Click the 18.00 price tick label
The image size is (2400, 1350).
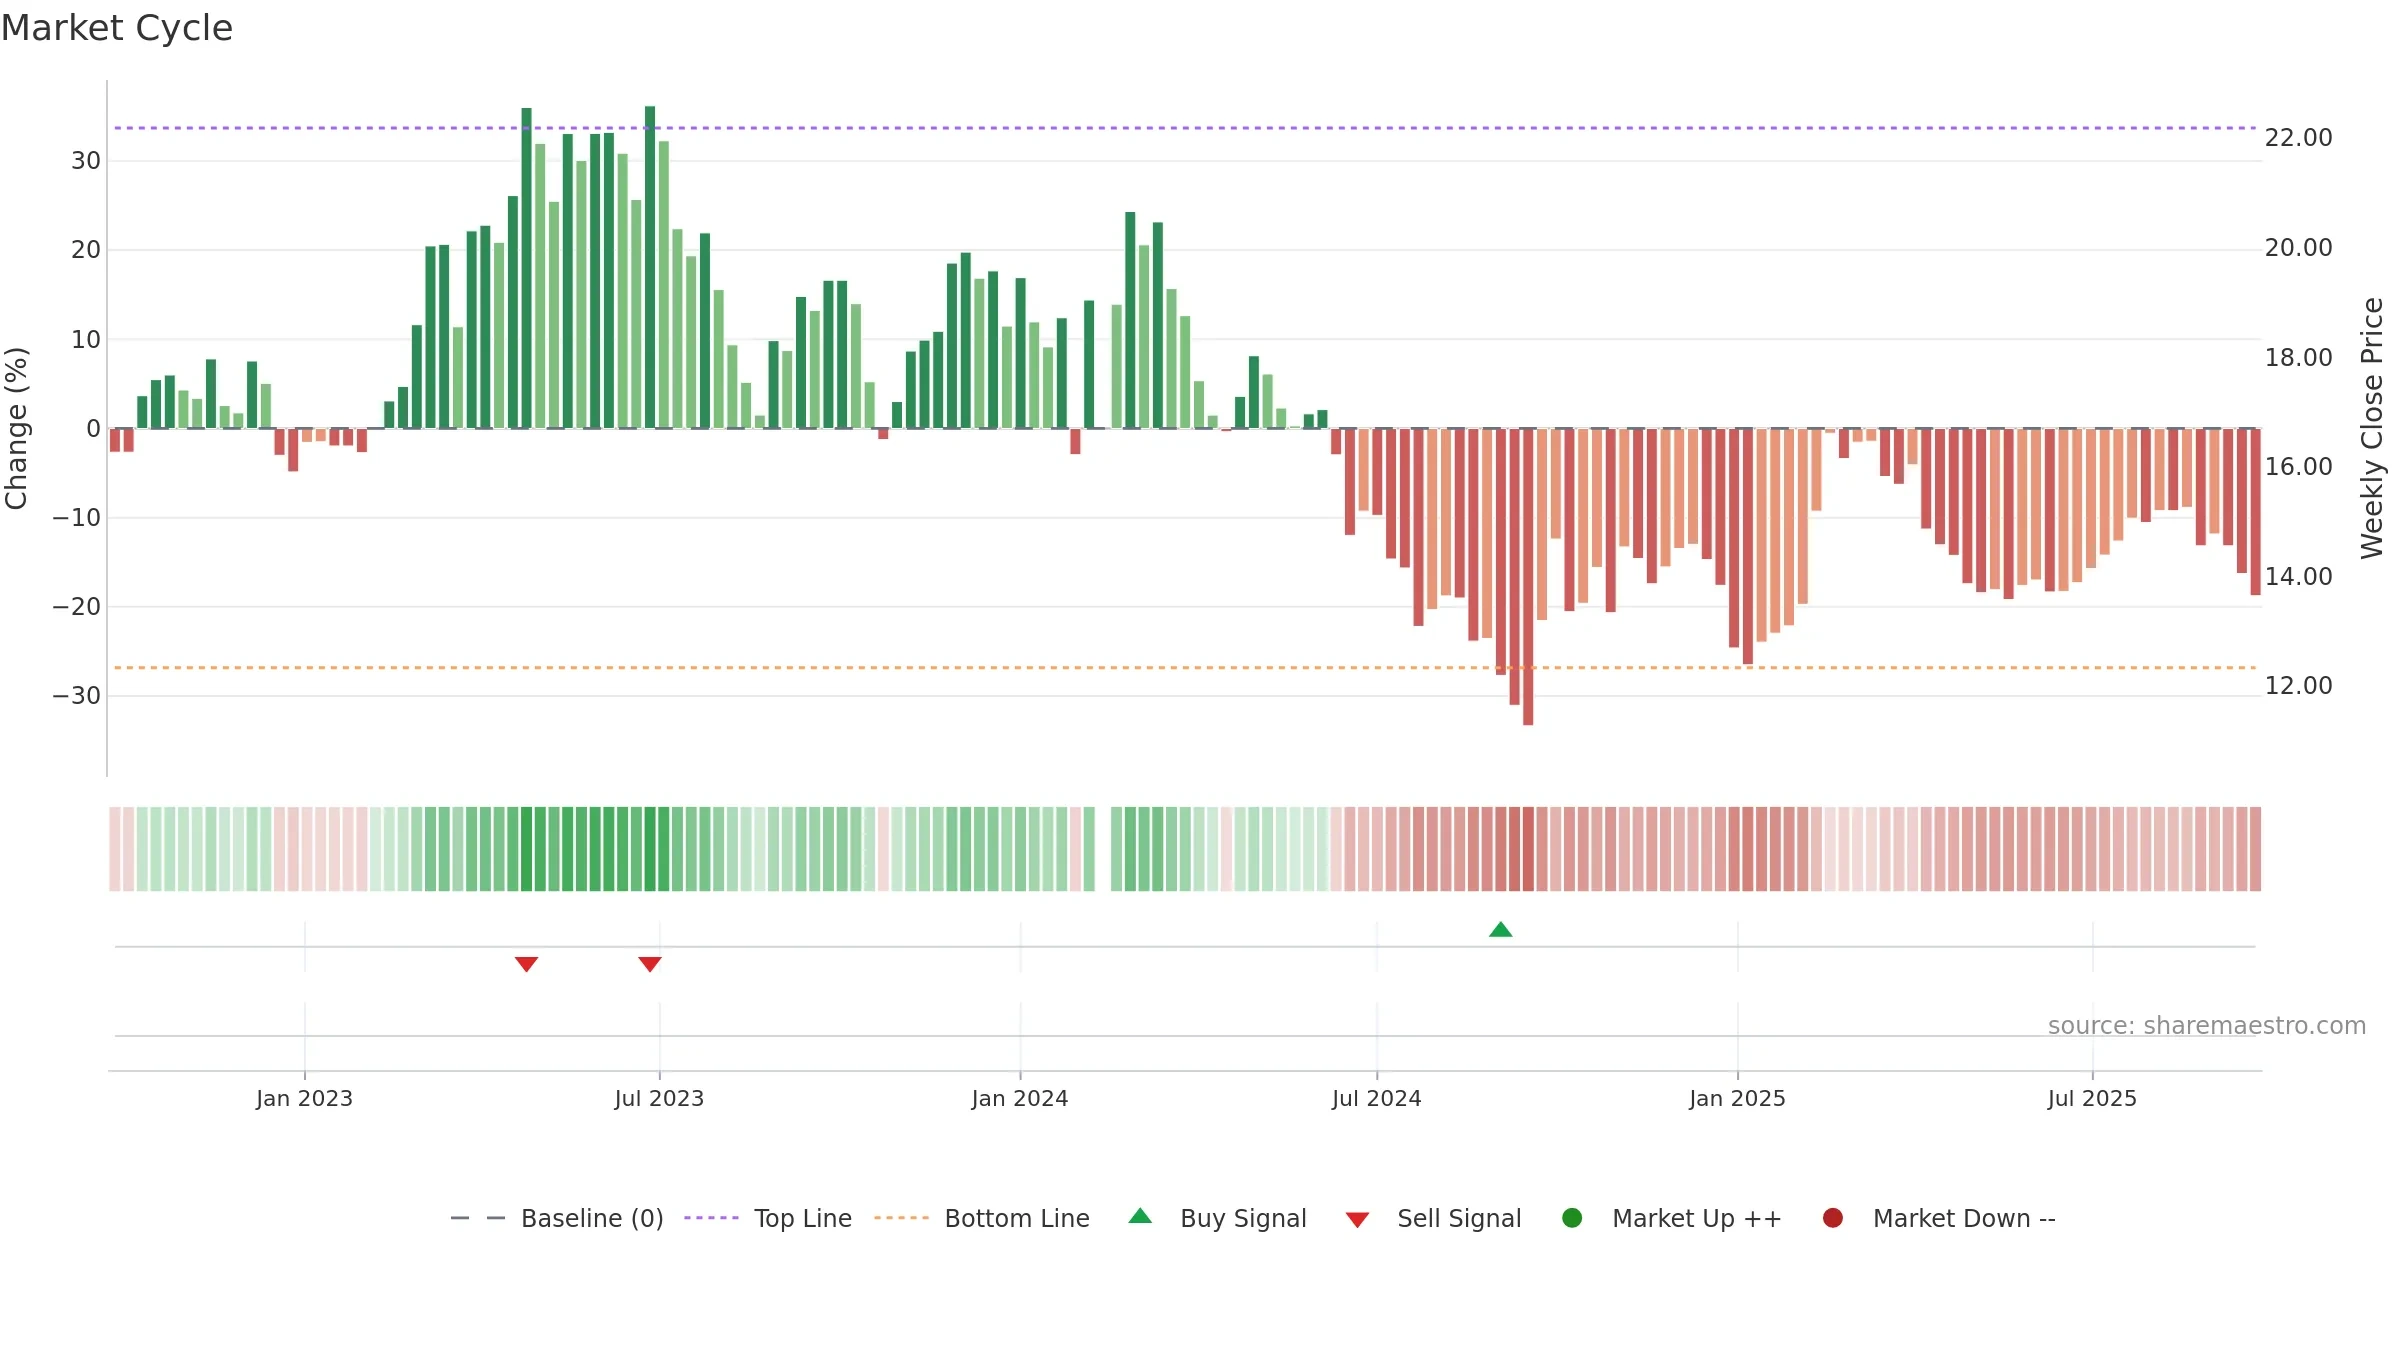tap(2298, 358)
